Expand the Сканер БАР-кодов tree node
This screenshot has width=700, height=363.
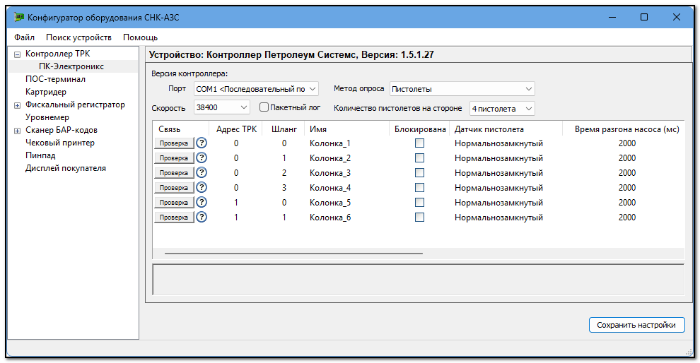pyautogui.click(x=17, y=131)
